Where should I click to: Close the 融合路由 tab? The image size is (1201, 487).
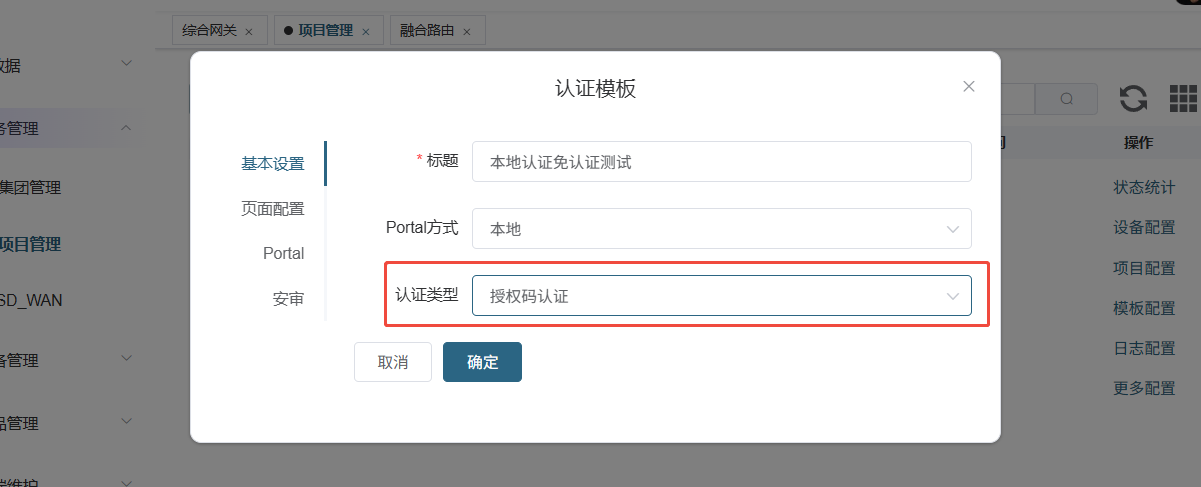click(467, 32)
